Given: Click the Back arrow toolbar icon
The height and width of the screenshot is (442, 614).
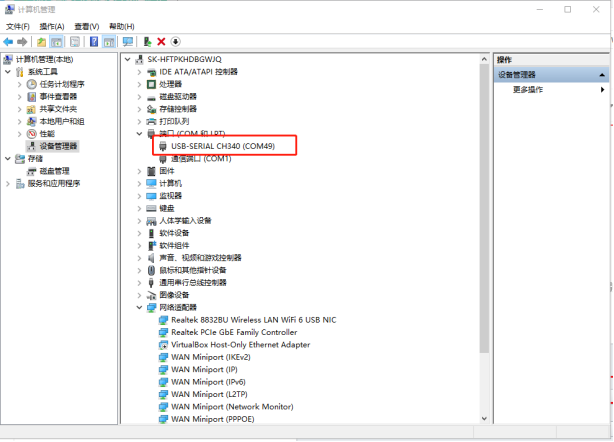Looking at the screenshot, I should [x=8, y=41].
